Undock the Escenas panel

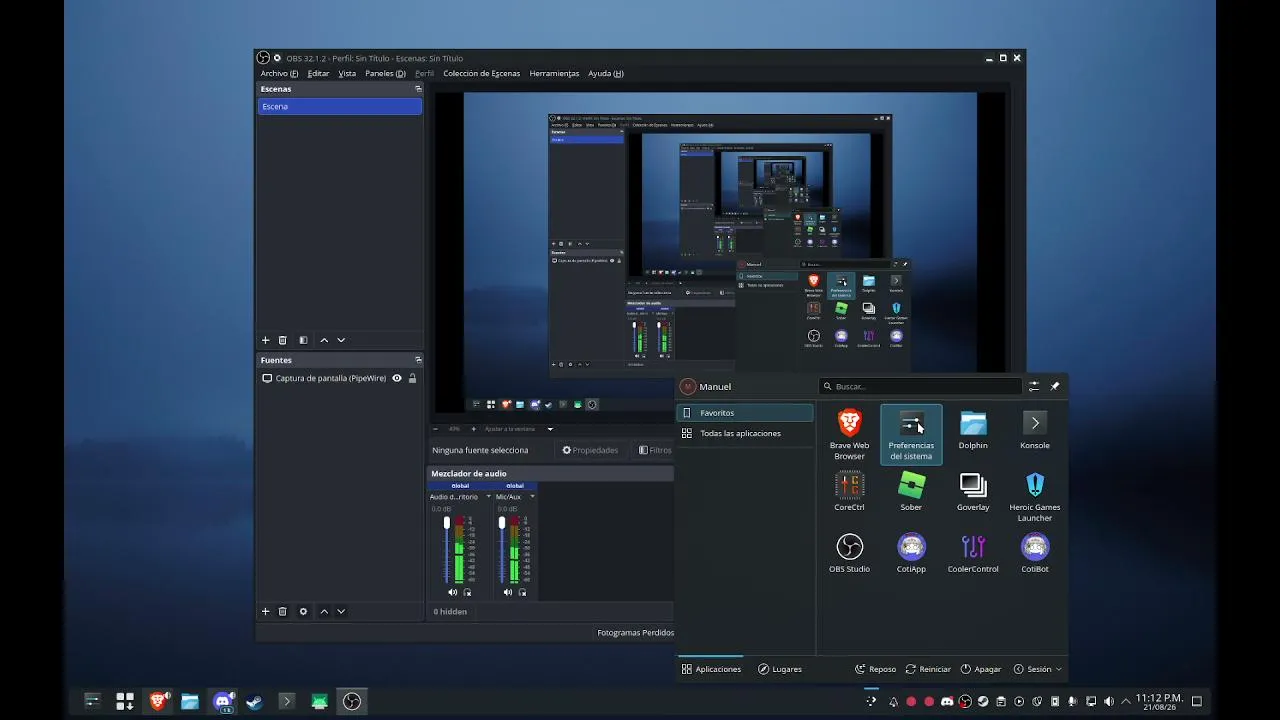pyautogui.click(x=418, y=89)
